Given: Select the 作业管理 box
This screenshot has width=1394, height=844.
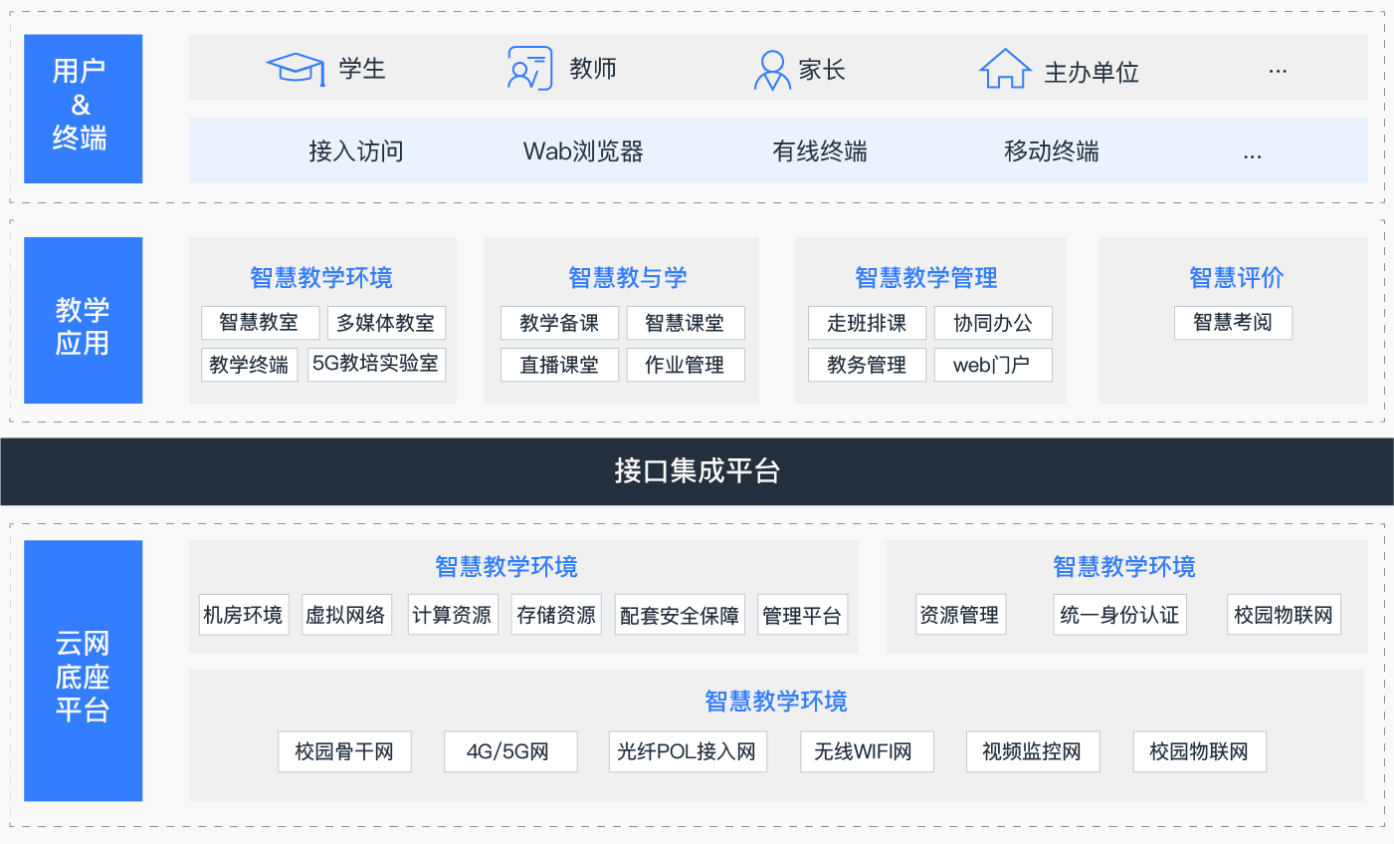Looking at the screenshot, I should click(x=685, y=365).
